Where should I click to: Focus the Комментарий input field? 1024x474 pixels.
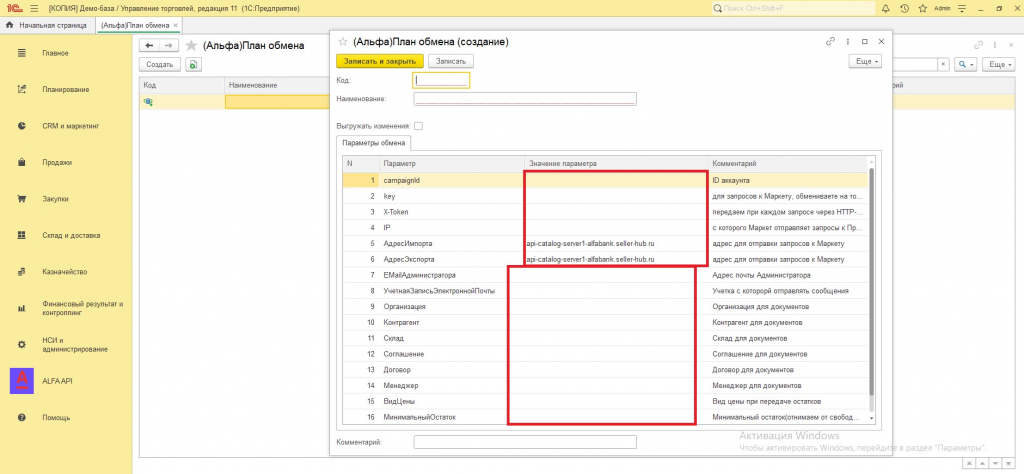(x=525, y=442)
